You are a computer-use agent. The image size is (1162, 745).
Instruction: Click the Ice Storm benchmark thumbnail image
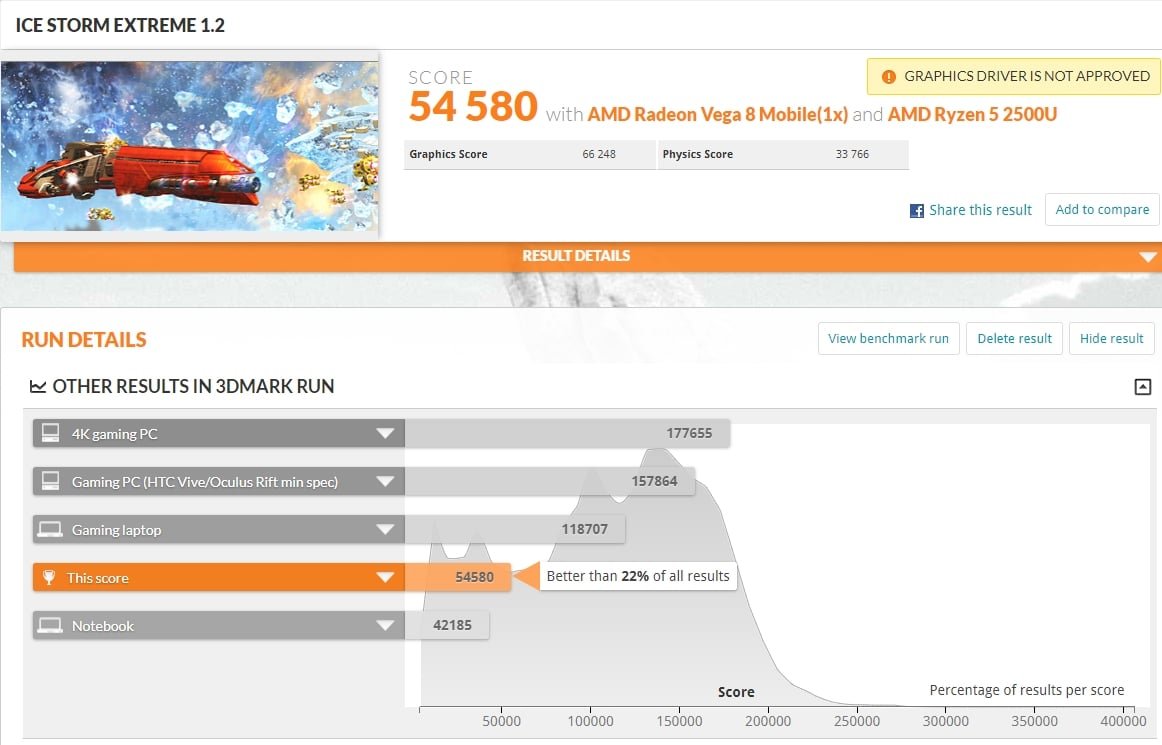click(x=190, y=146)
